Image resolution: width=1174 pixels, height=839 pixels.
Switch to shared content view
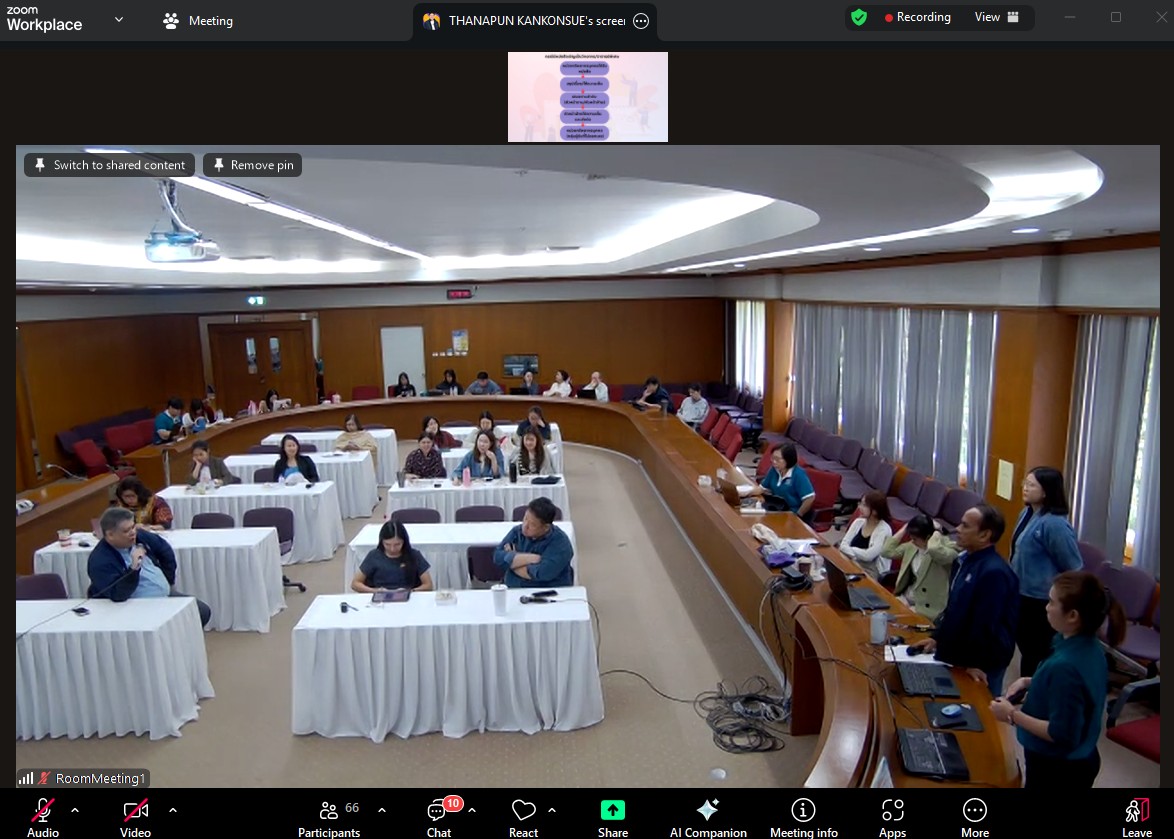[110, 165]
